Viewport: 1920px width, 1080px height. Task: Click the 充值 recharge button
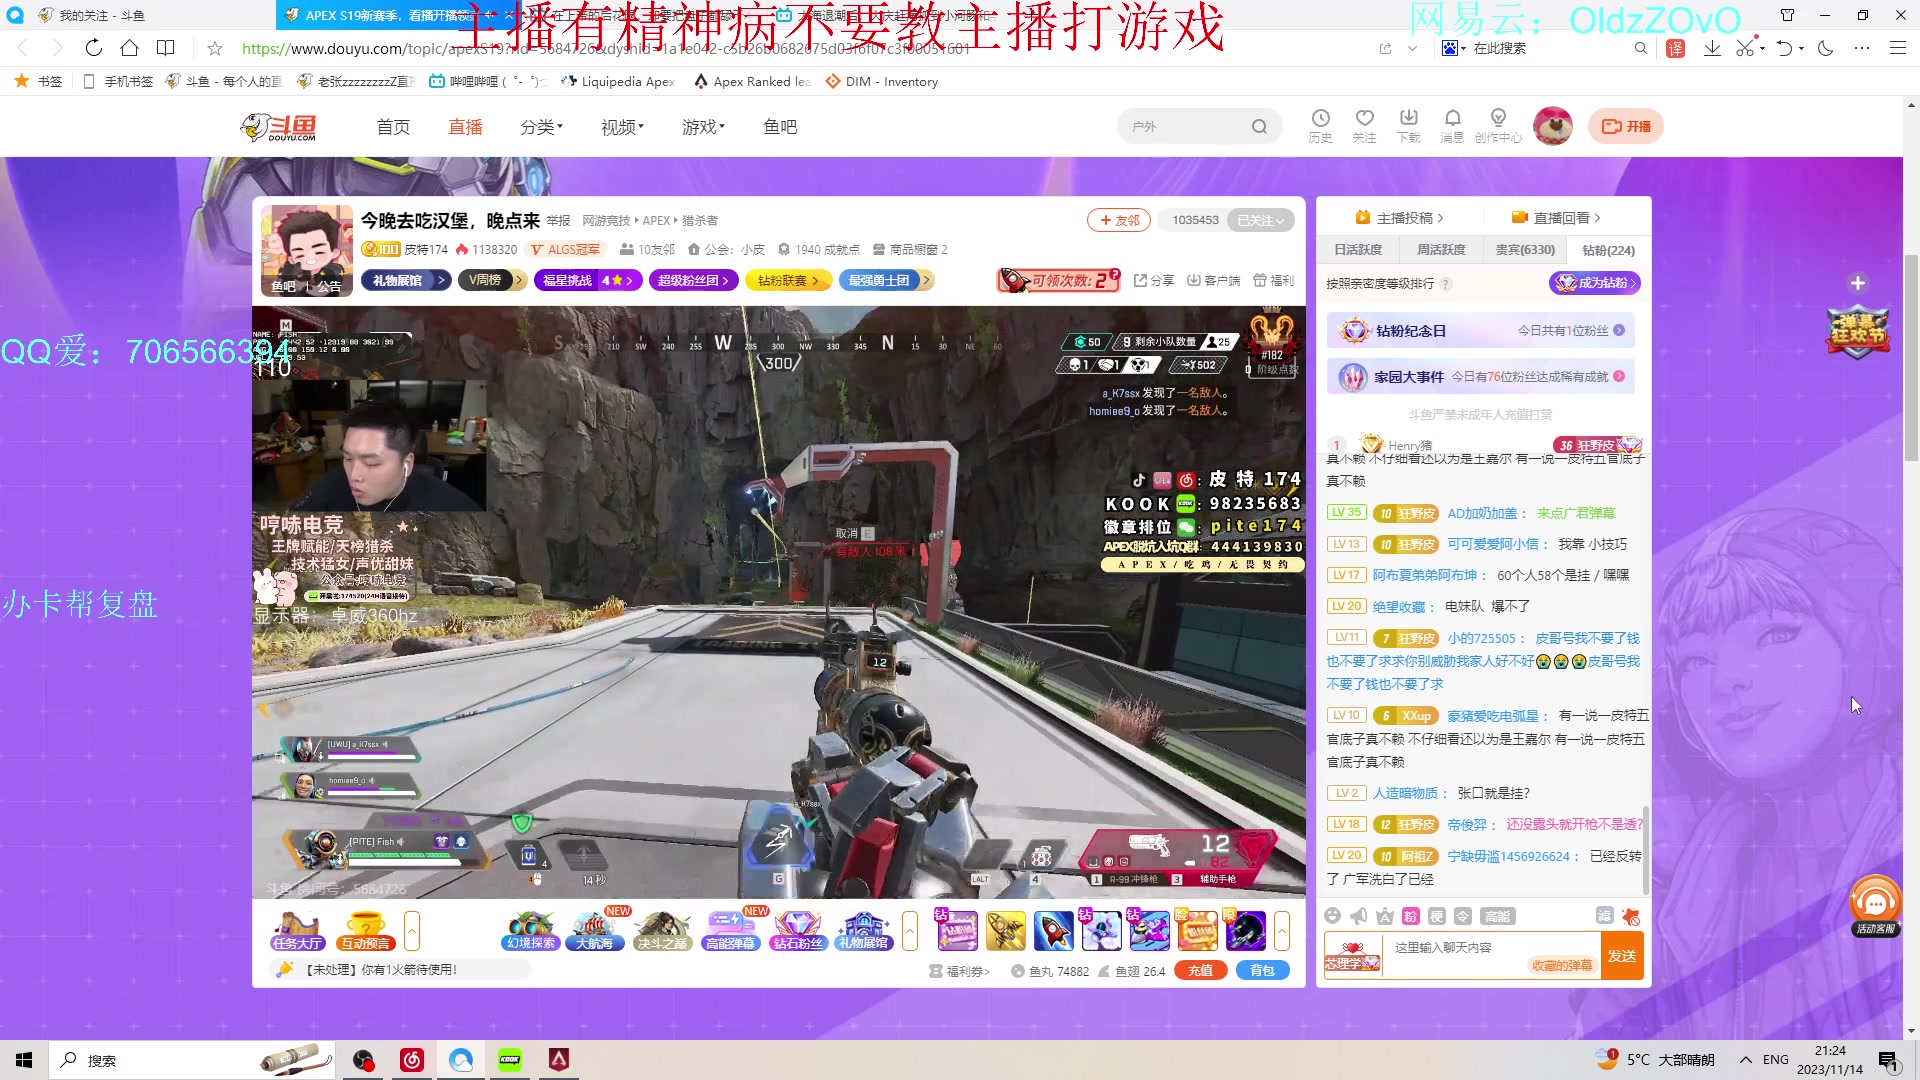pos(1201,970)
